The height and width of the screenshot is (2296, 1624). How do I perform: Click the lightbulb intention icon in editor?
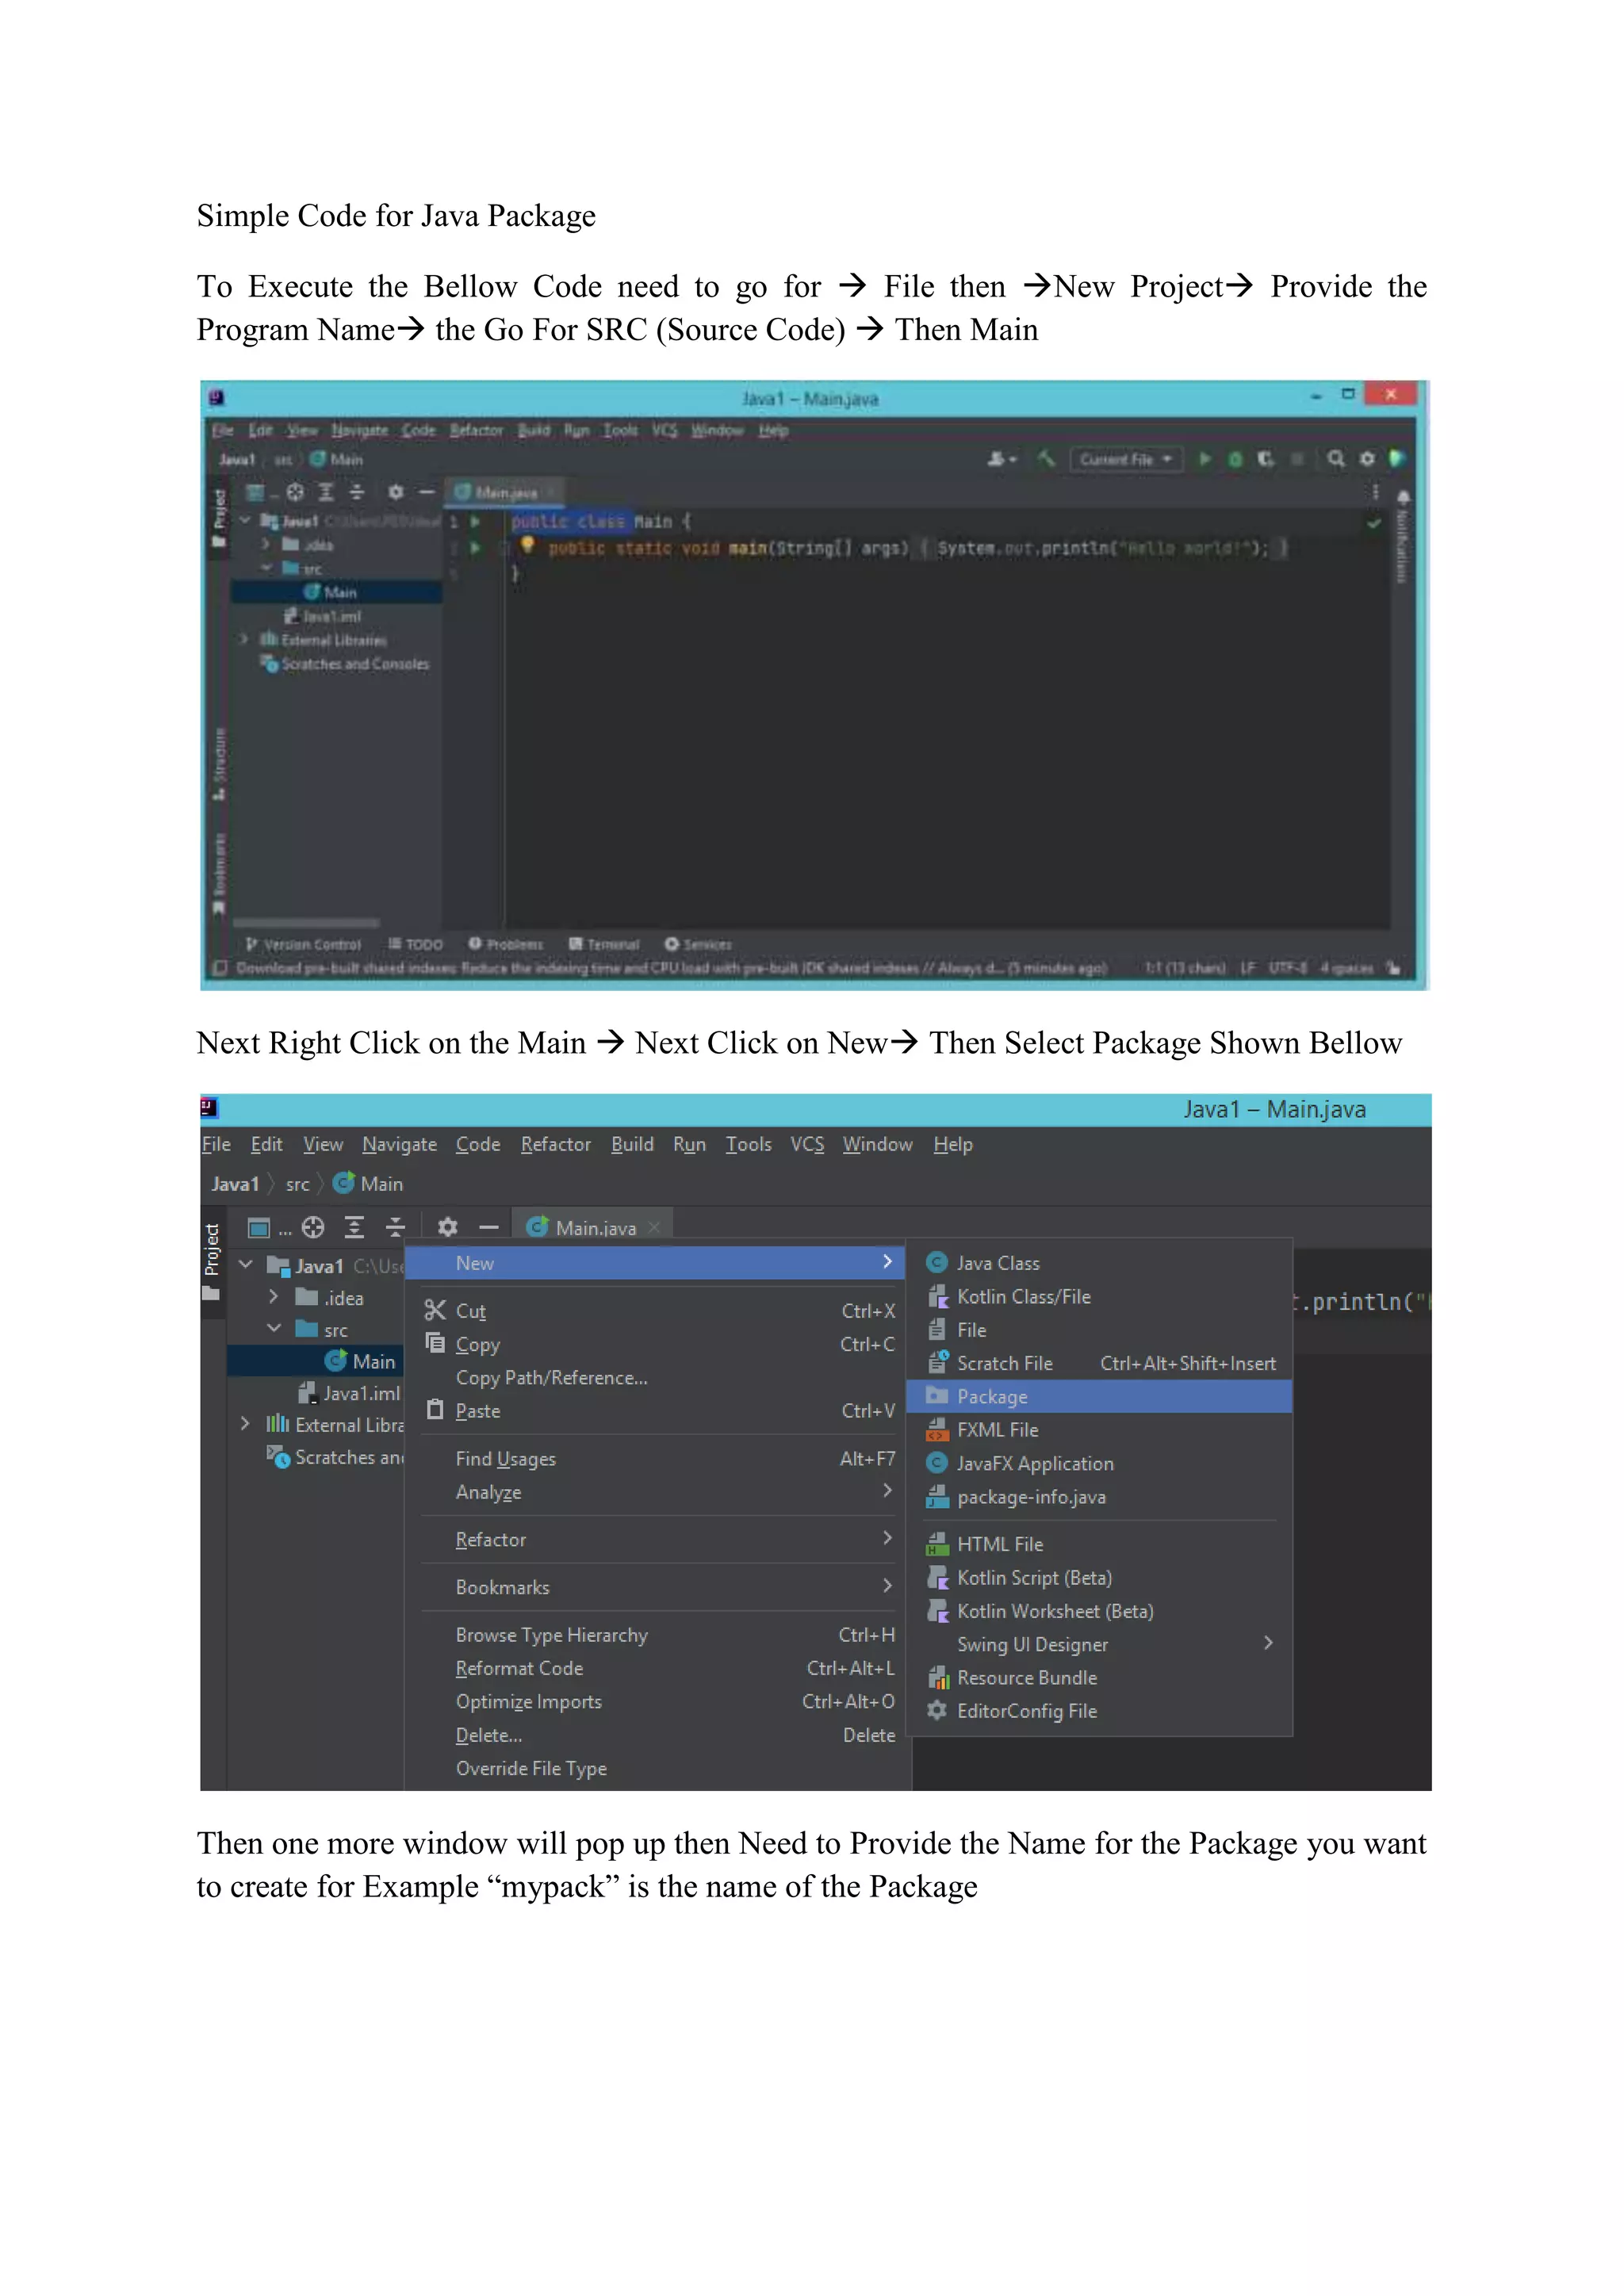pos(527,545)
